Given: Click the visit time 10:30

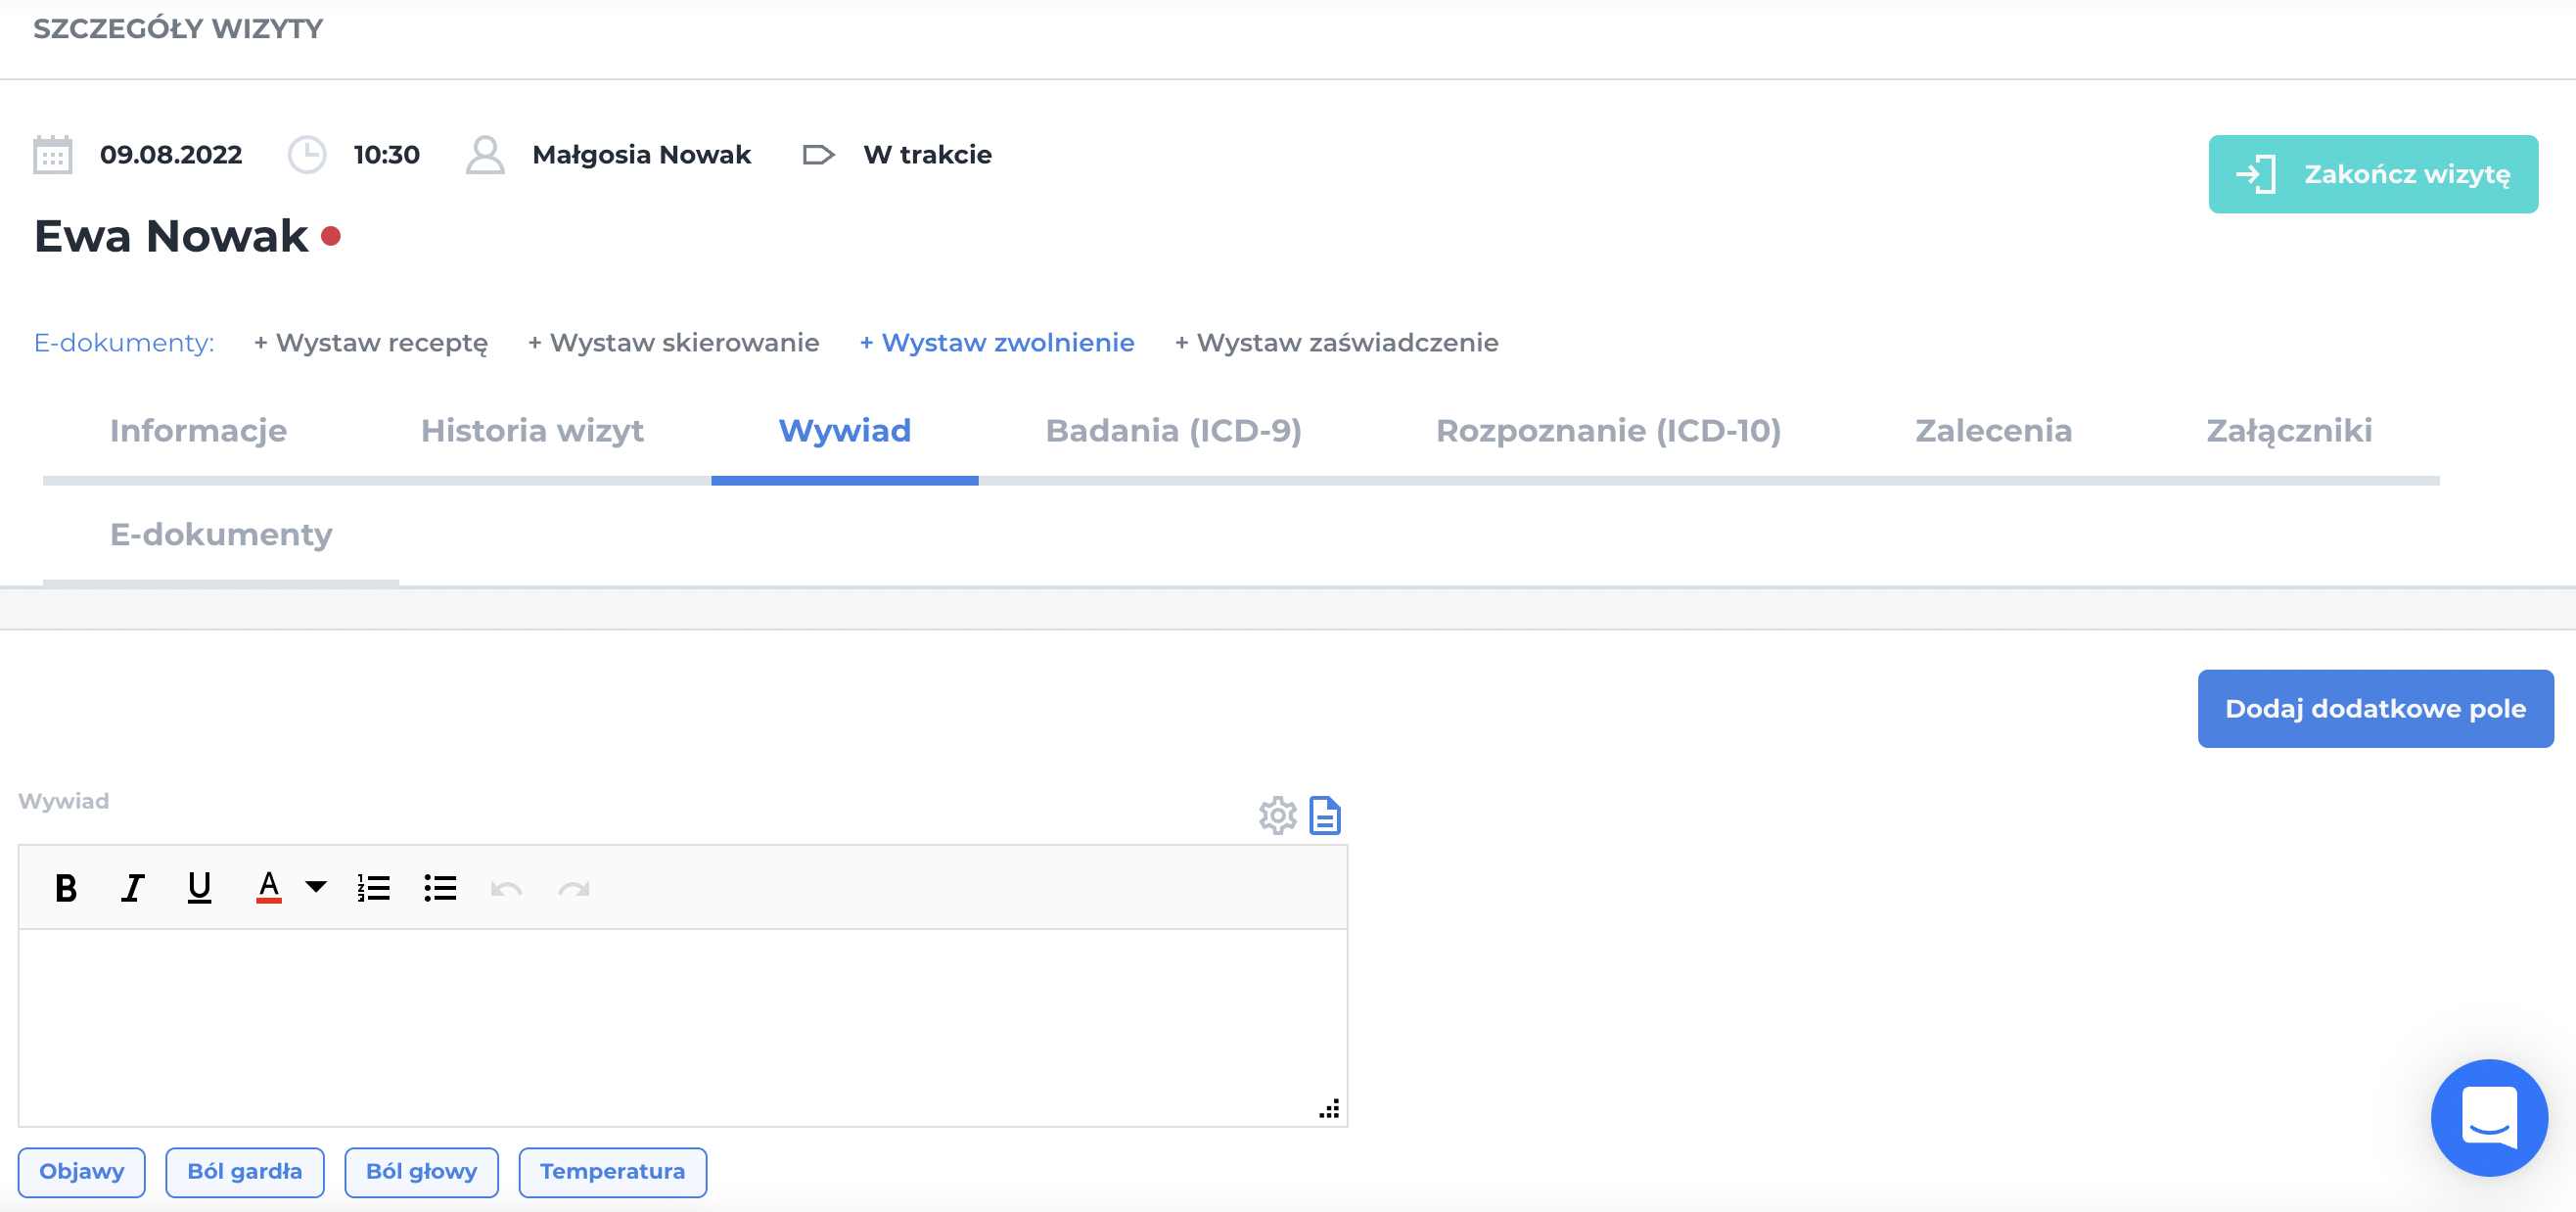Looking at the screenshot, I should point(387,155).
